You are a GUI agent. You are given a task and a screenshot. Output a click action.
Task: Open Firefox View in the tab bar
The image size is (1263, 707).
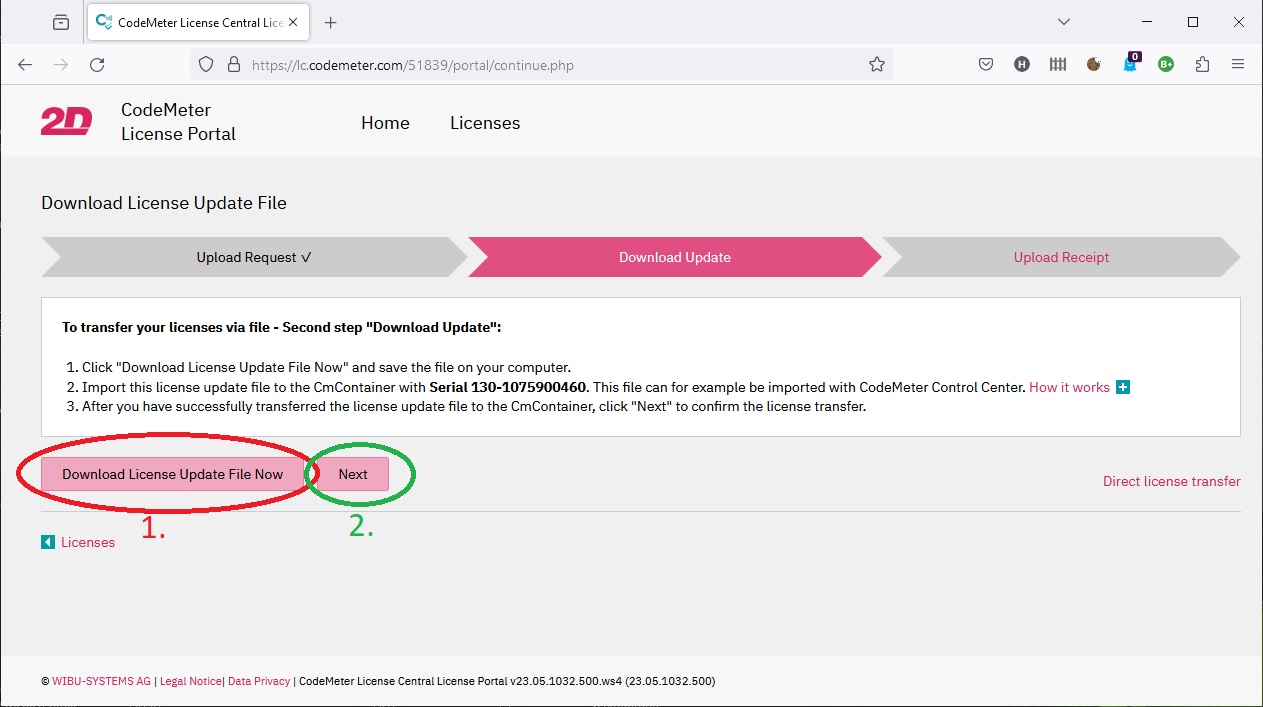tap(61, 22)
